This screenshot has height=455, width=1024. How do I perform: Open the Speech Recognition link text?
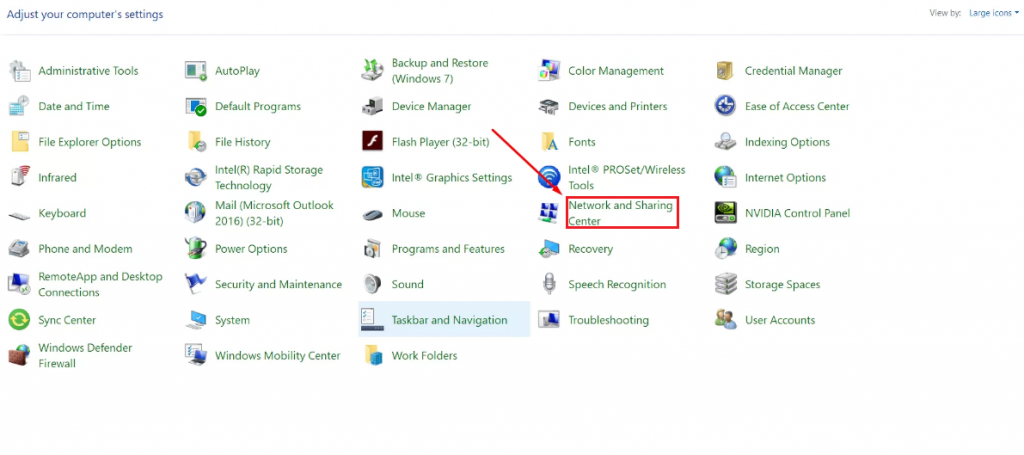(617, 285)
